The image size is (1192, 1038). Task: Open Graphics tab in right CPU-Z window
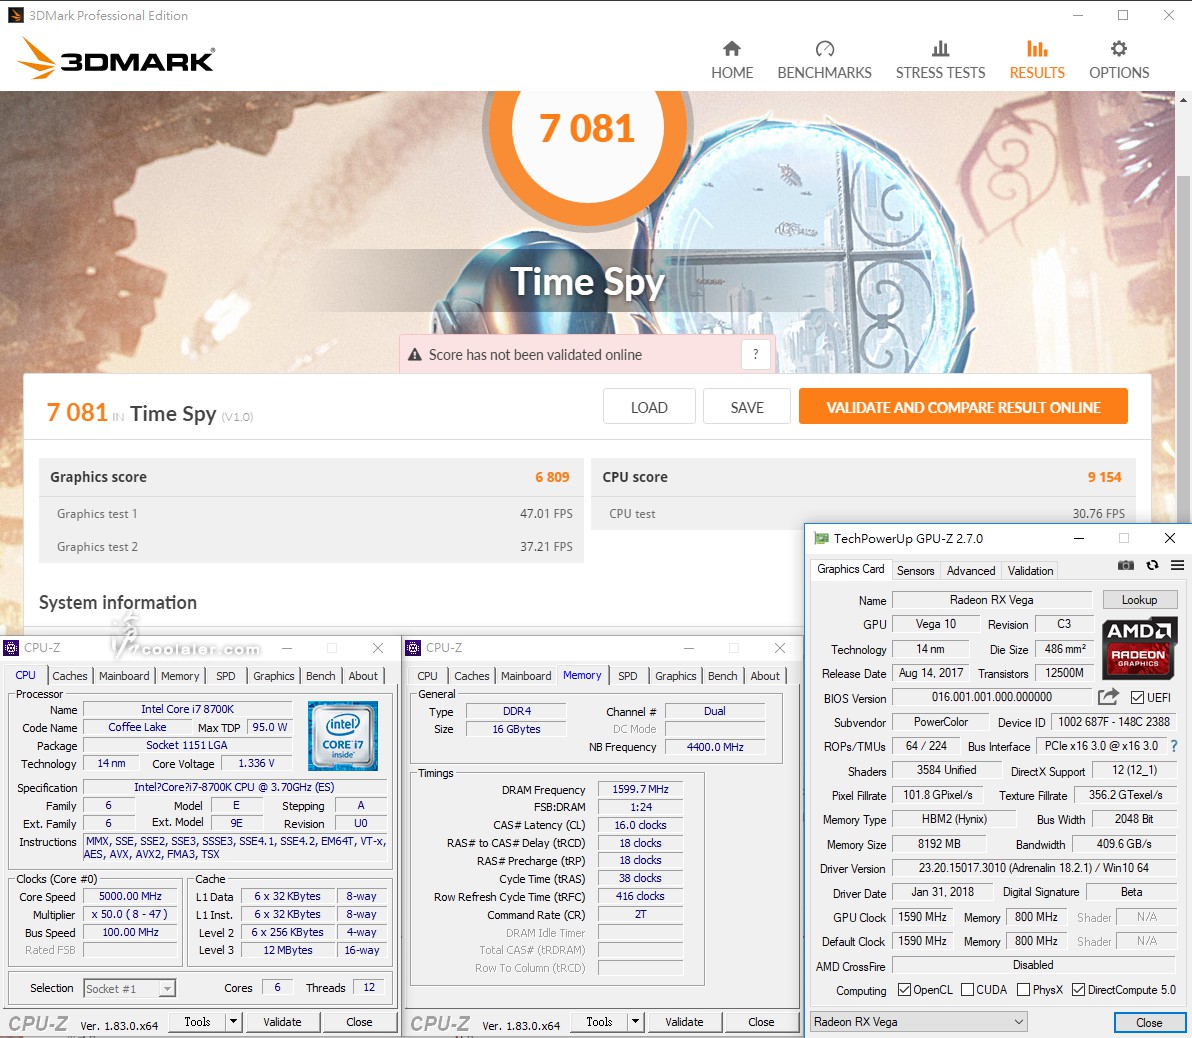pos(676,676)
